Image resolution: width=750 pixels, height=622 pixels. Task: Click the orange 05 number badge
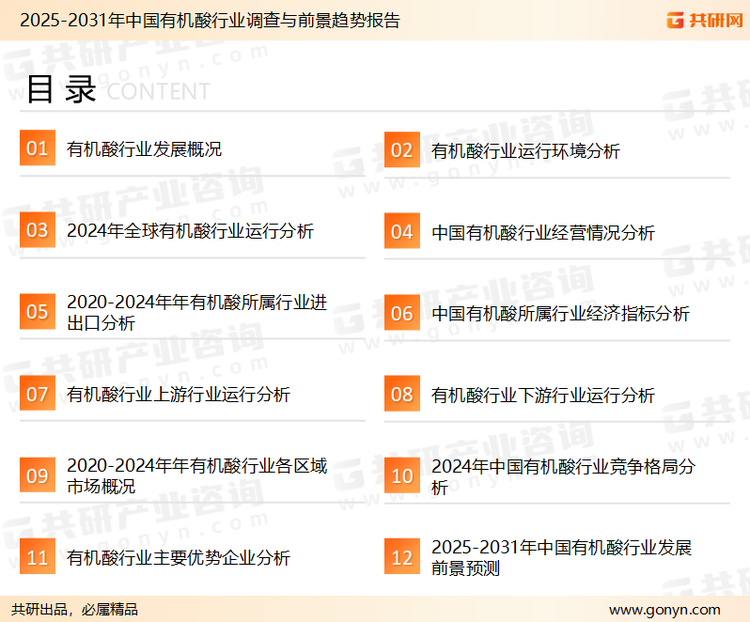[37, 311]
